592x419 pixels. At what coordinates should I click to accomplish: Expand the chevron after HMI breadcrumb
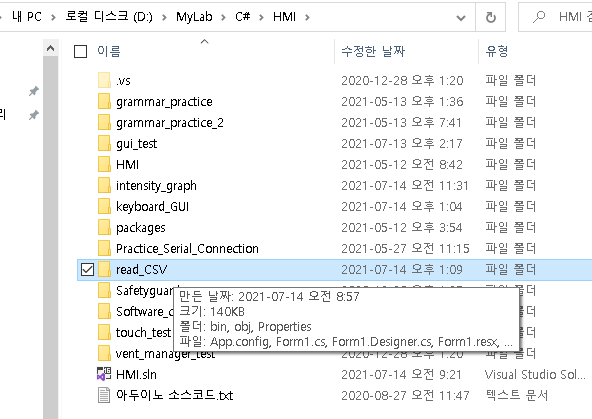click(x=307, y=17)
